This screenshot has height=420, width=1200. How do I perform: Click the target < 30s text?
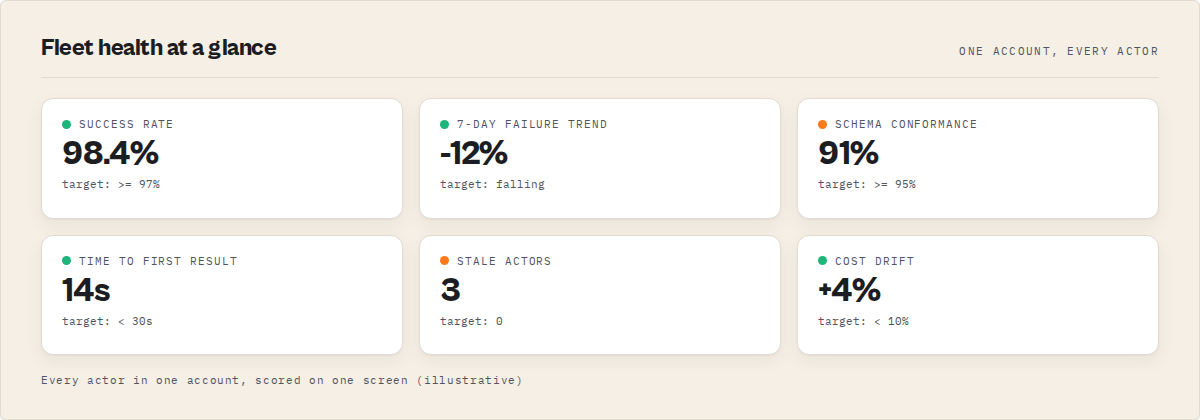(x=107, y=321)
